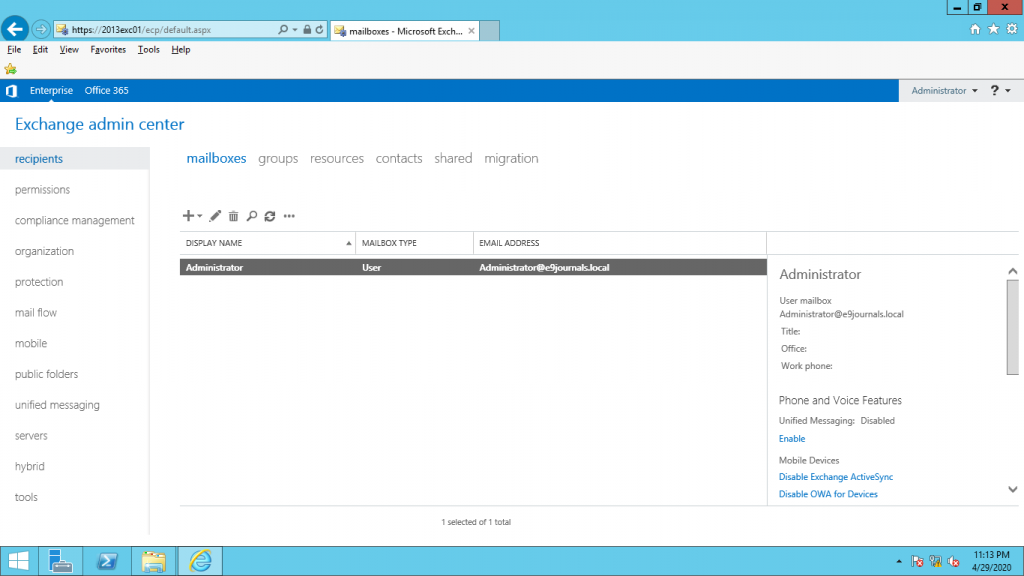Sort by the Mailbox Type column header
Image resolution: width=1024 pixels, height=576 pixels.
point(415,243)
